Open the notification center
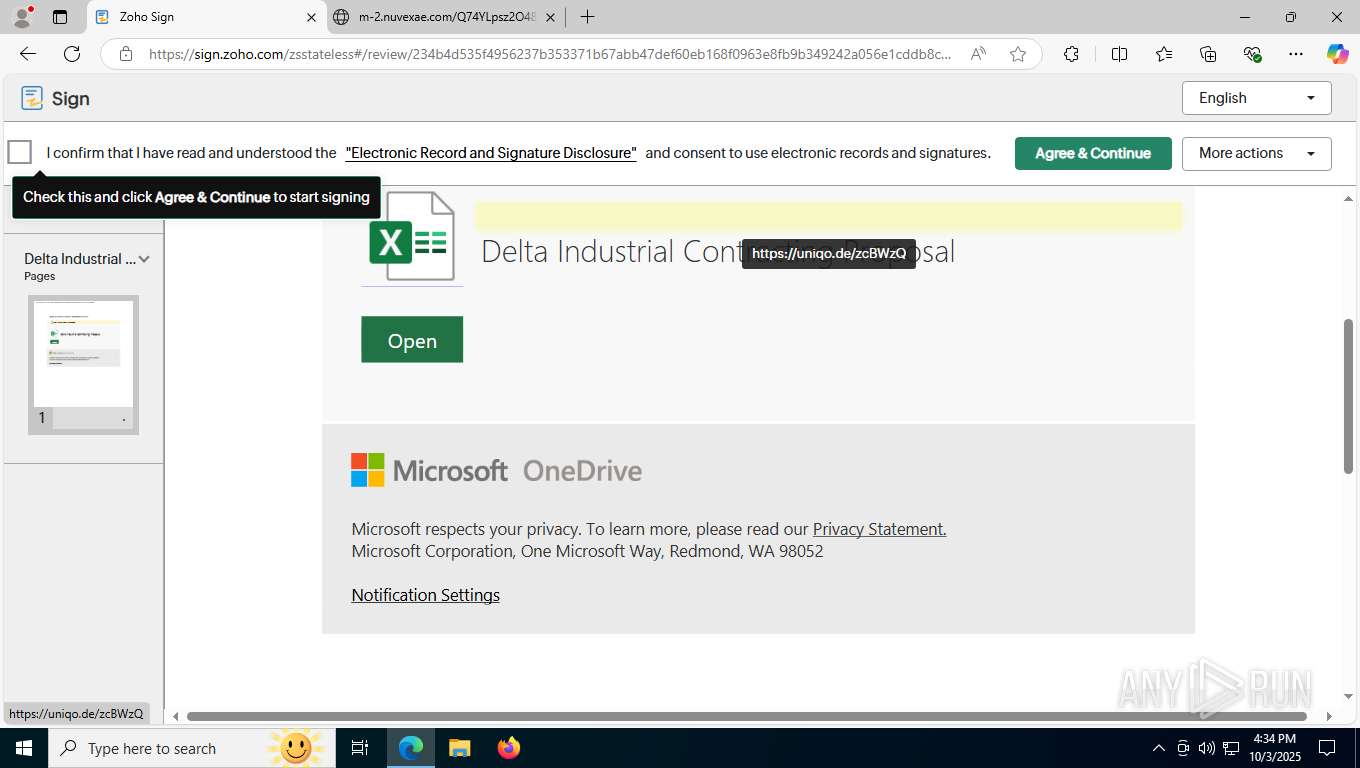 coord(1327,748)
